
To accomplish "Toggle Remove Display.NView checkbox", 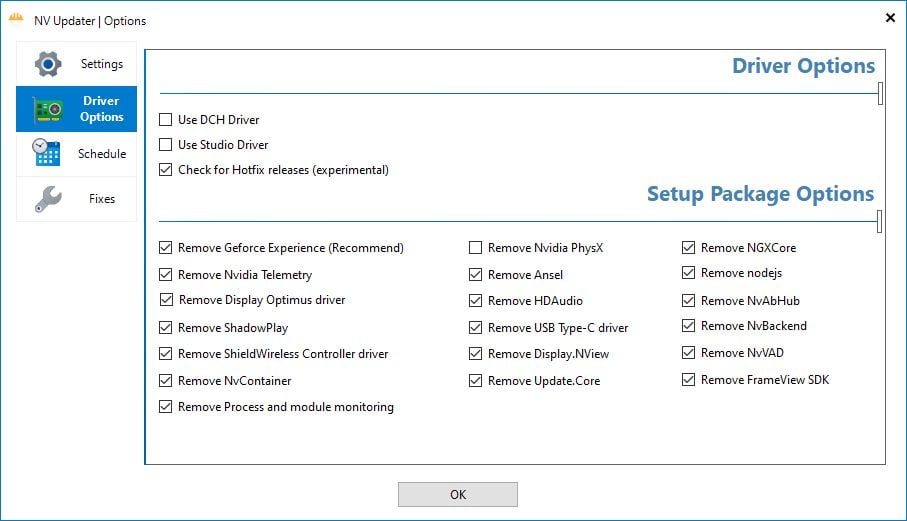I will 475,354.
